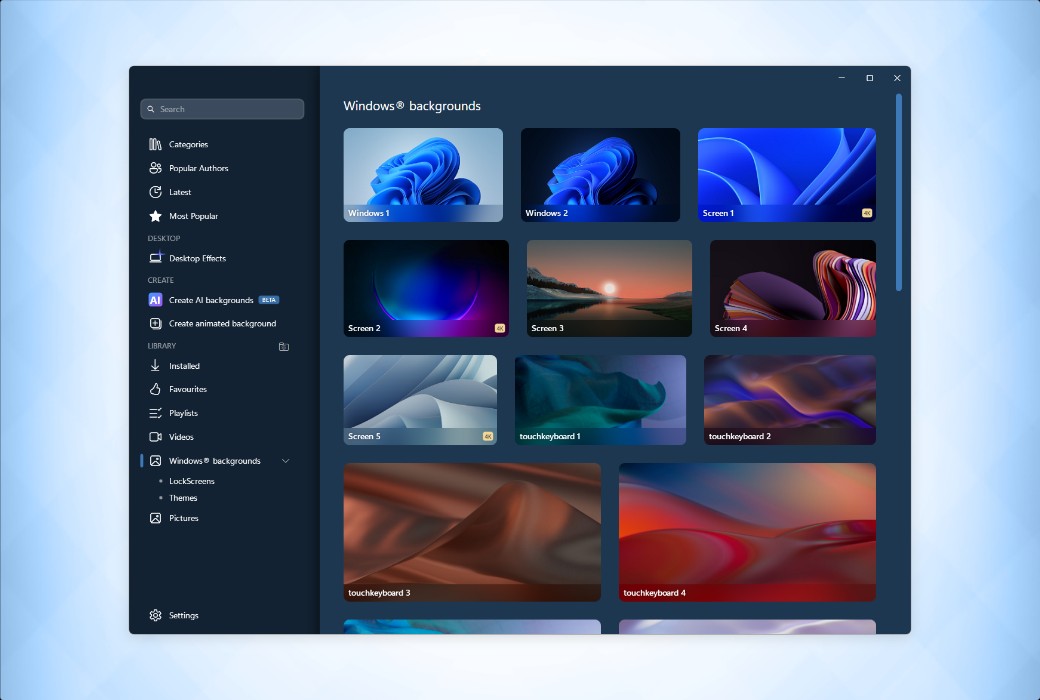Viewport: 1040px width, 700px height.
Task: Click the Create animated background plus icon
Action: coord(155,323)
